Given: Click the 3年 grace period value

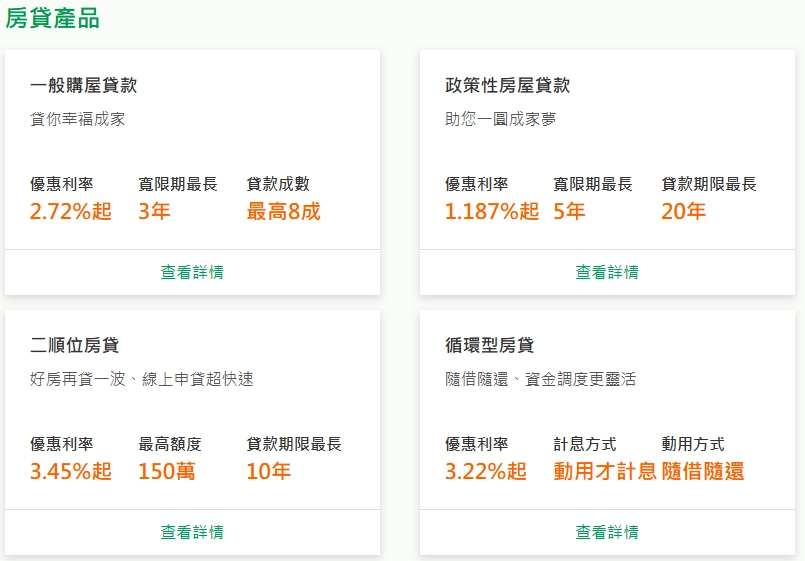Looking at the screenshot, I should (x=154, y=211).
